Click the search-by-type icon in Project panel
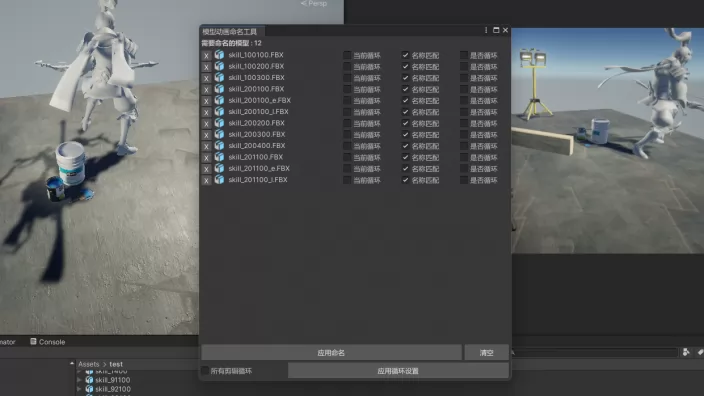The width and height of the screenshot is (704, 396). coord(686,352)
